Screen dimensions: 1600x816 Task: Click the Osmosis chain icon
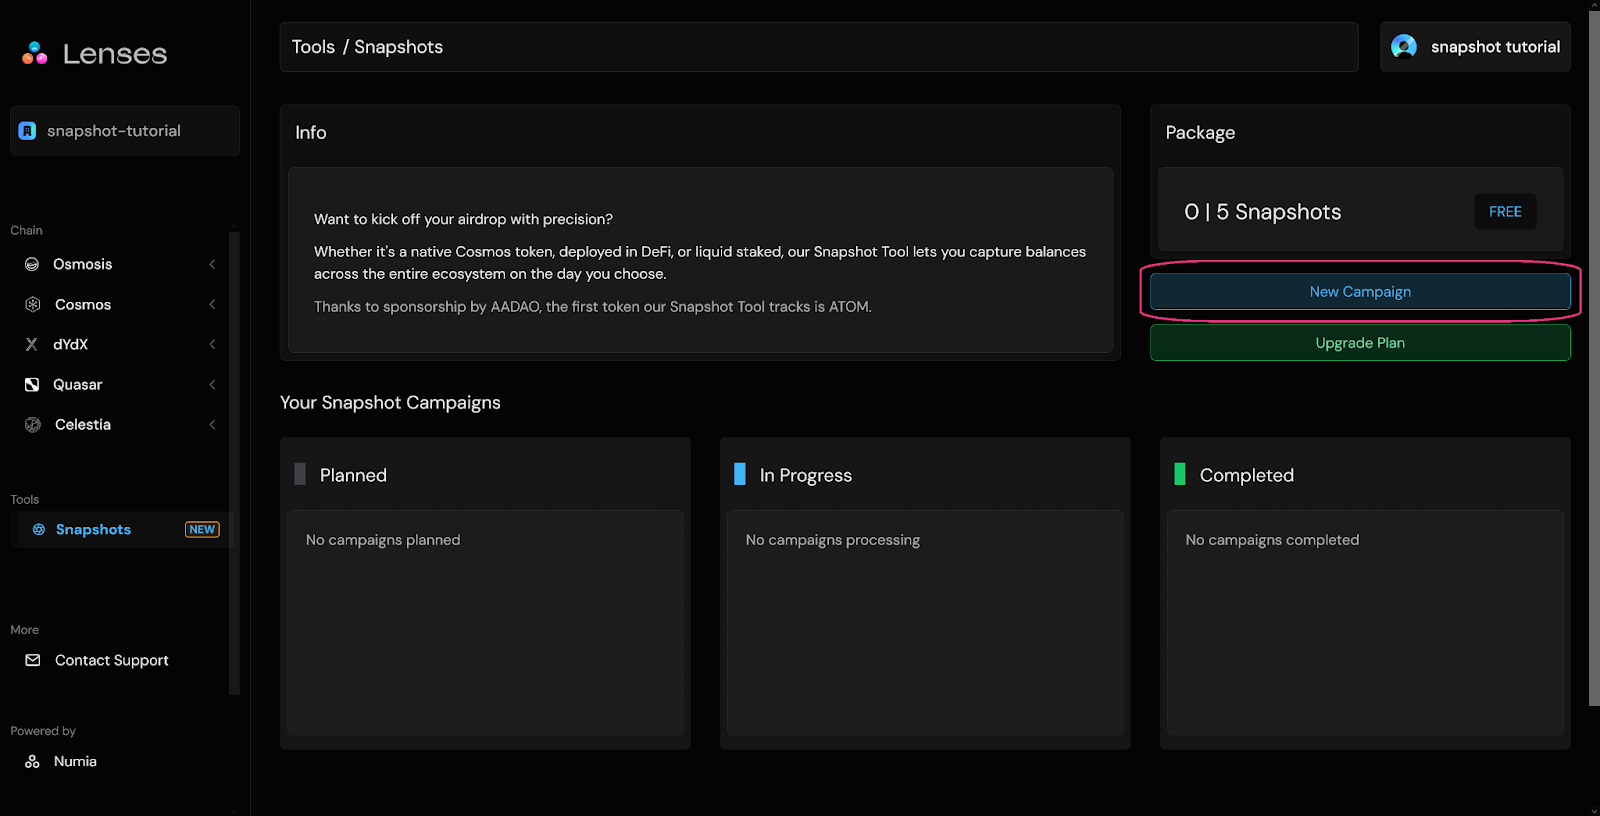(32, 264)
